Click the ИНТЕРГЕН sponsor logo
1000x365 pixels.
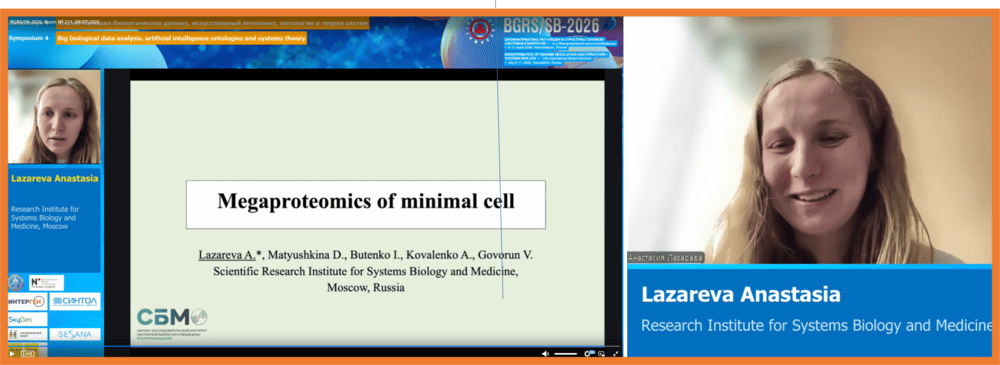(27, 301)
